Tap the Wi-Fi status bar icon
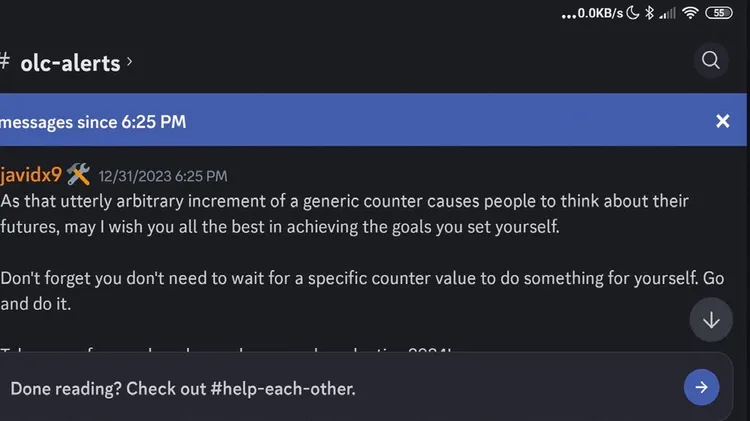The height and width of the screenshot is (421, 750). pyautogui.click(x=690, y=13)
